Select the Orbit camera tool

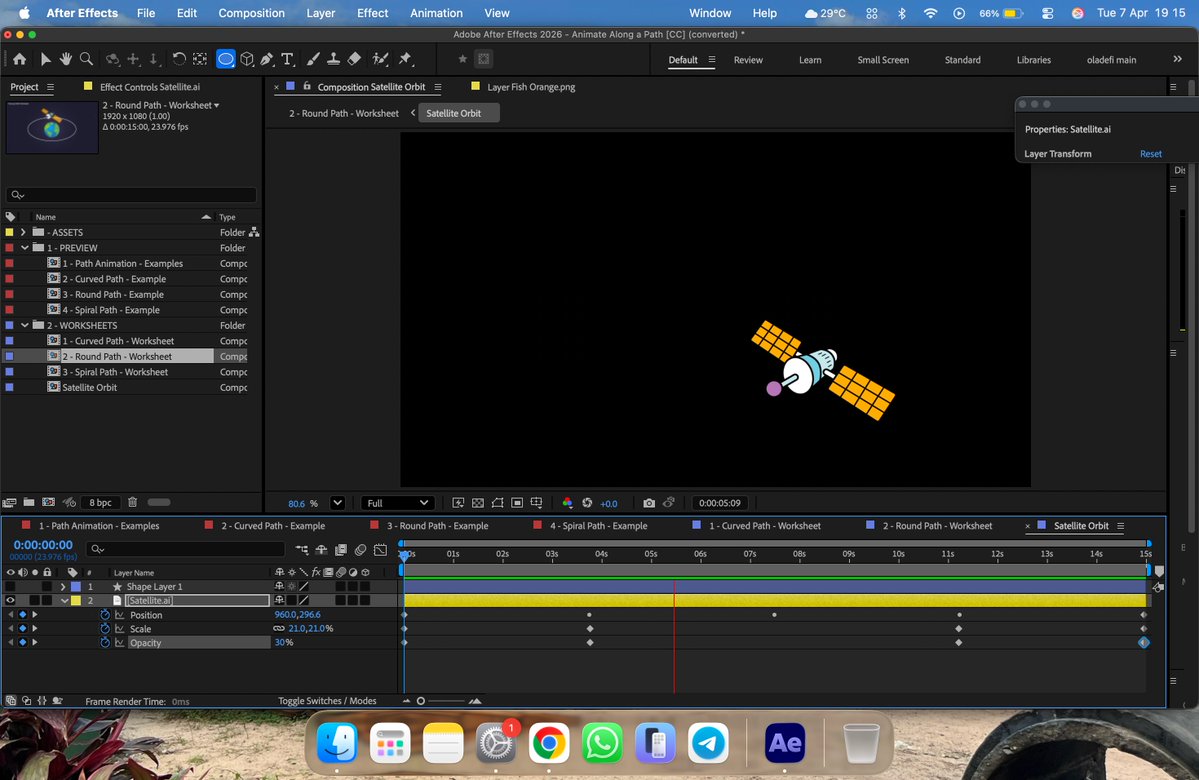(x=112, y=59)
